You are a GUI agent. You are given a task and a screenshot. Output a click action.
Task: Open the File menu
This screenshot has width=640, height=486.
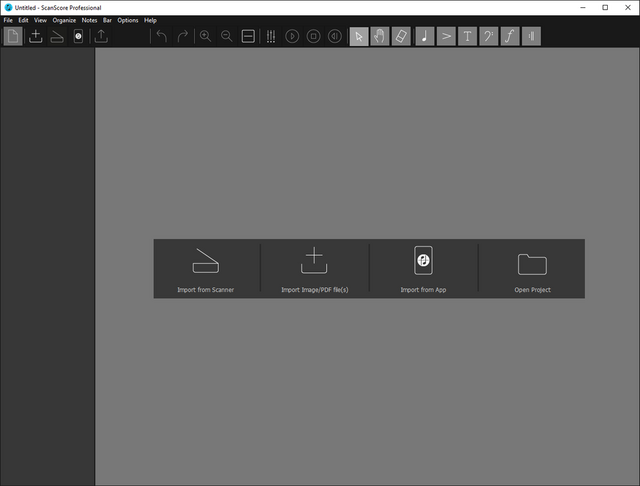point(8,20)
